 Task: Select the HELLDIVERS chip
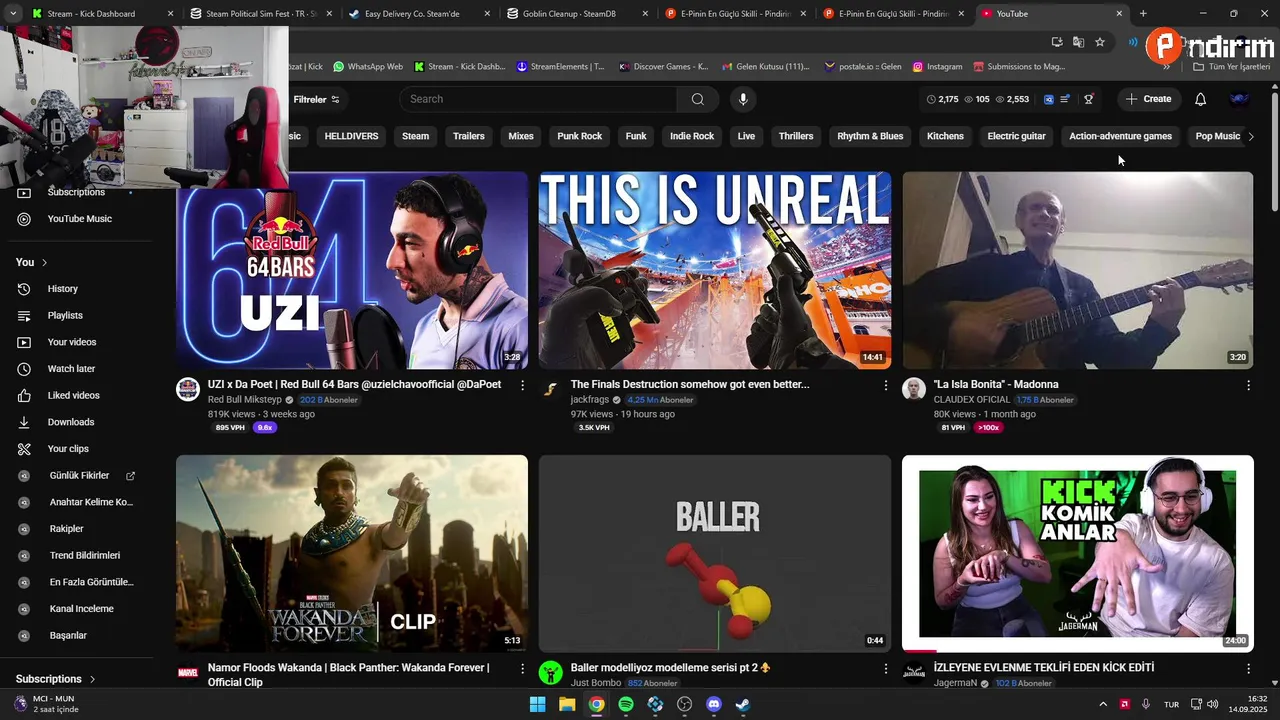(351, 136)
